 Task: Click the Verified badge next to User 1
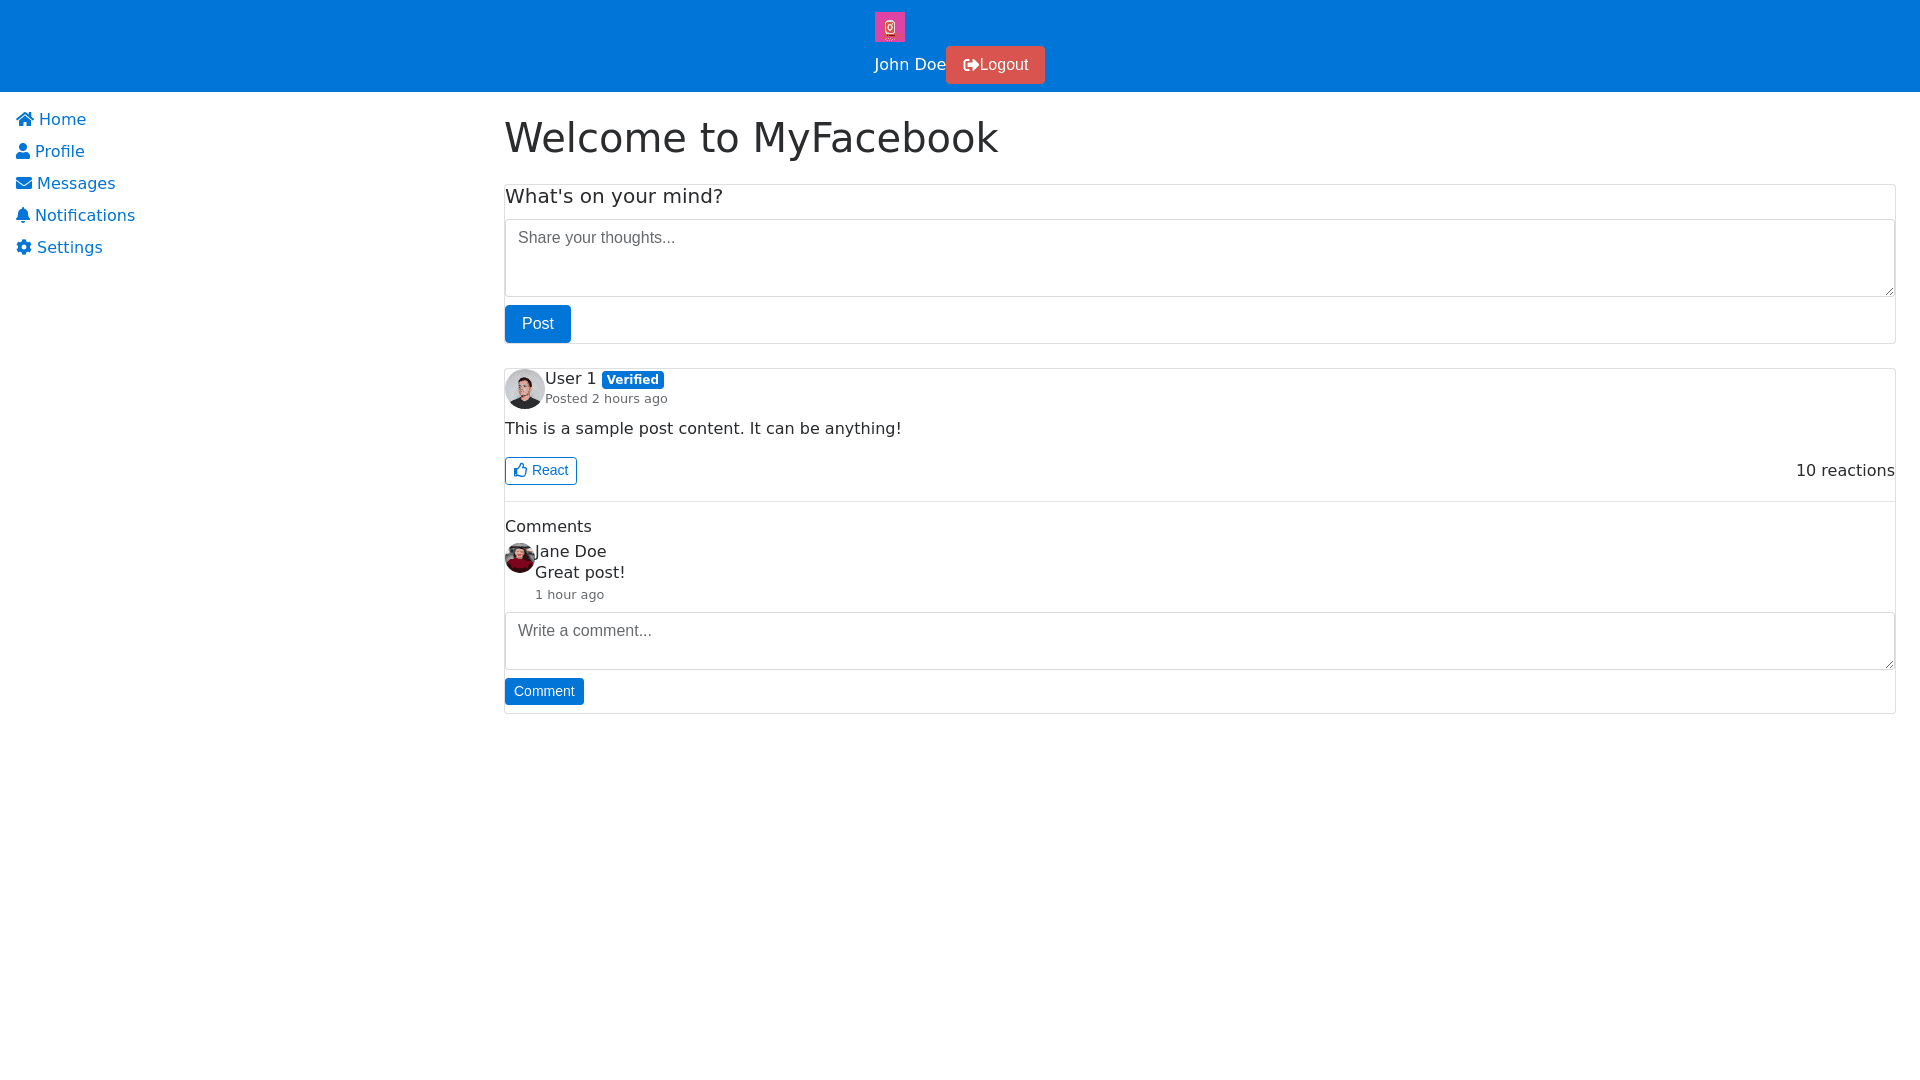(x=632, y=380)
